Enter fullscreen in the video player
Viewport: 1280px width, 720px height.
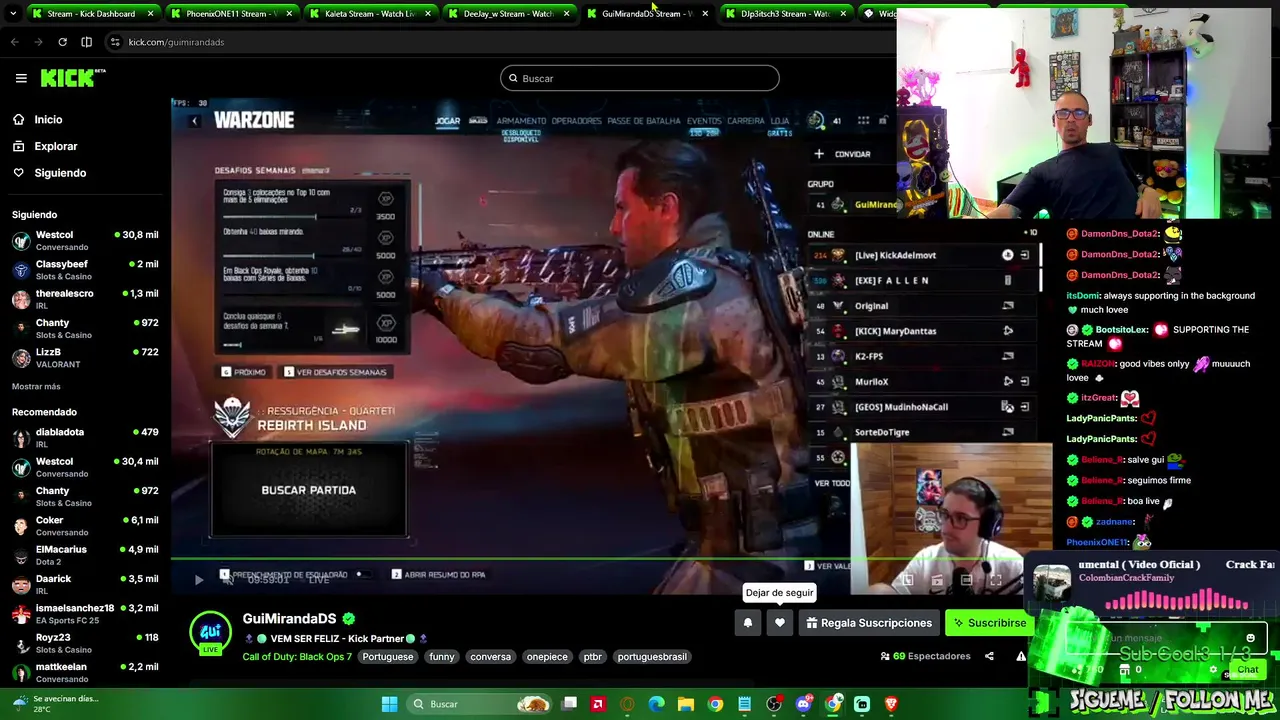pos(995,579)
